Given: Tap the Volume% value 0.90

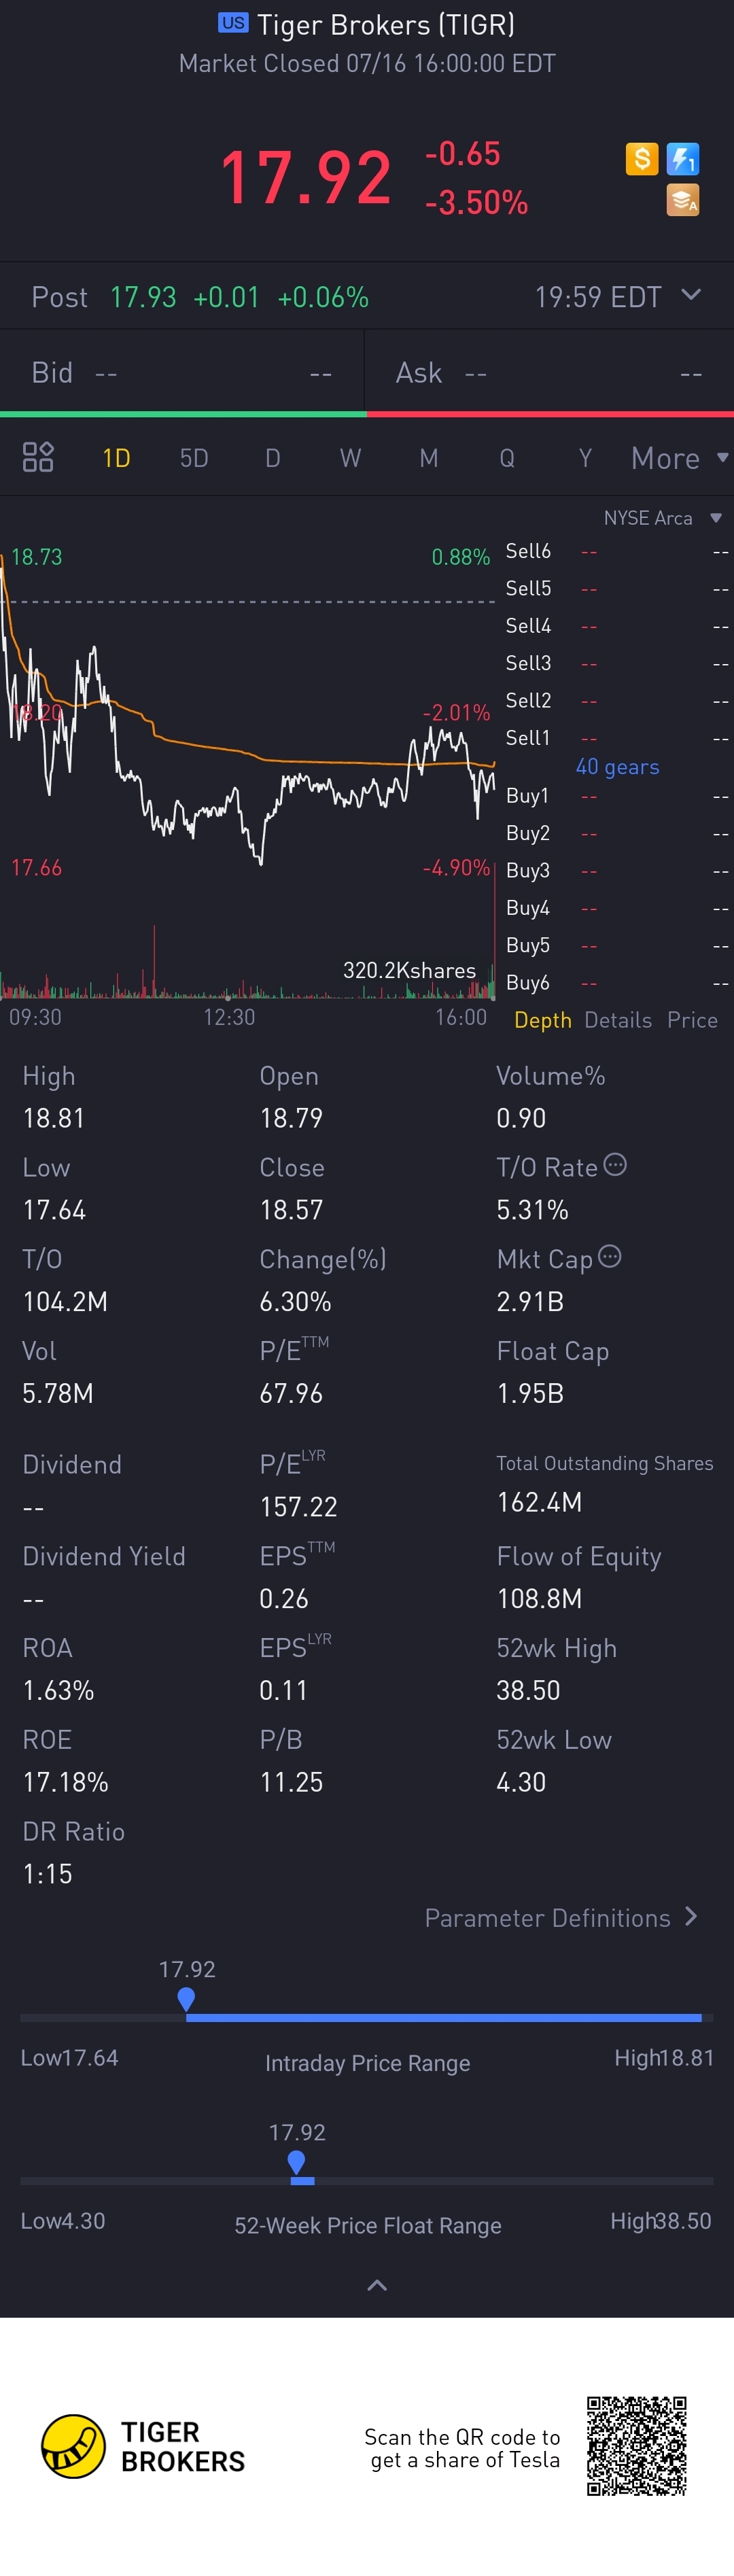Looking at the screenshot, I should [x=521, y=1118].
